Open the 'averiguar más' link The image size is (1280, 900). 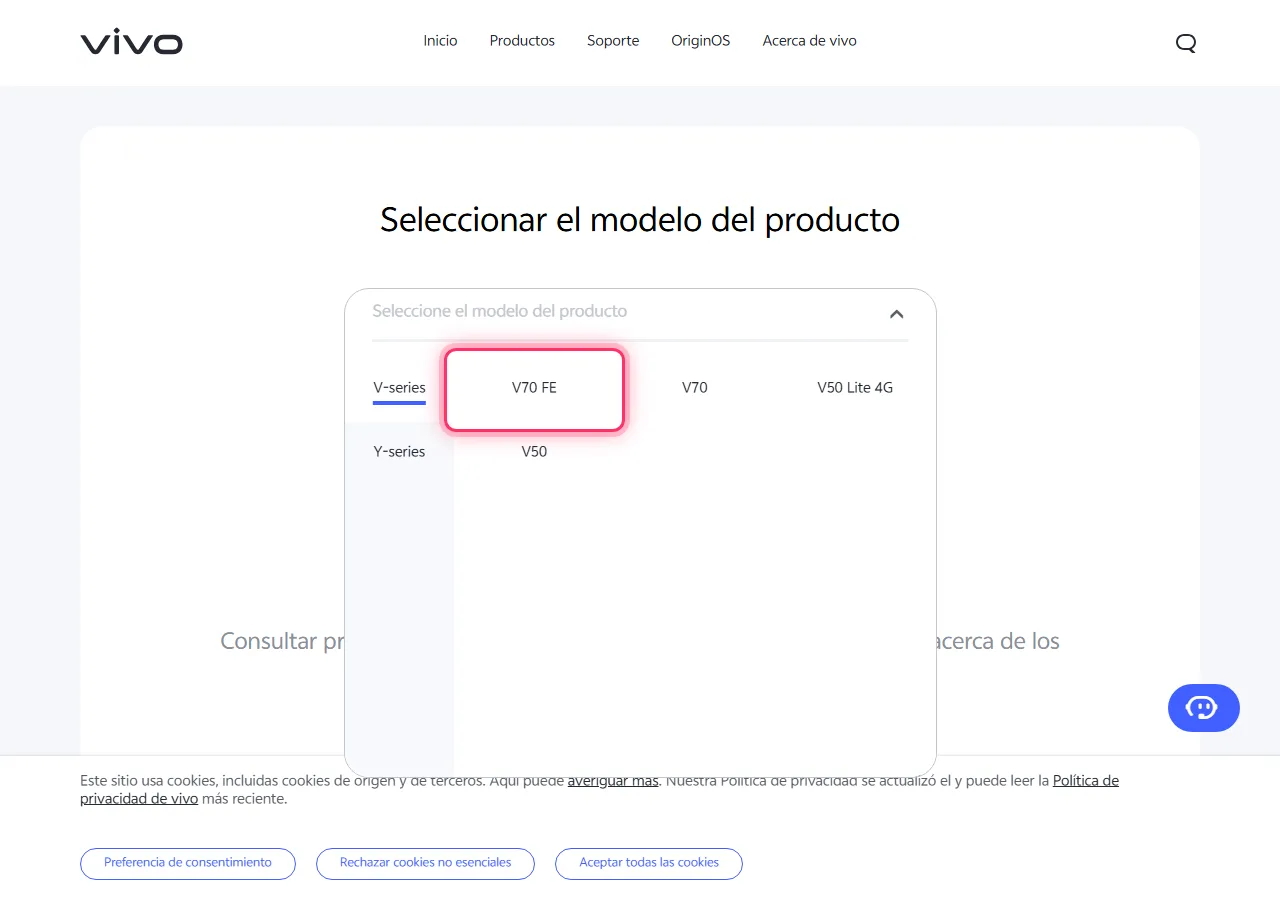[613, 781]
